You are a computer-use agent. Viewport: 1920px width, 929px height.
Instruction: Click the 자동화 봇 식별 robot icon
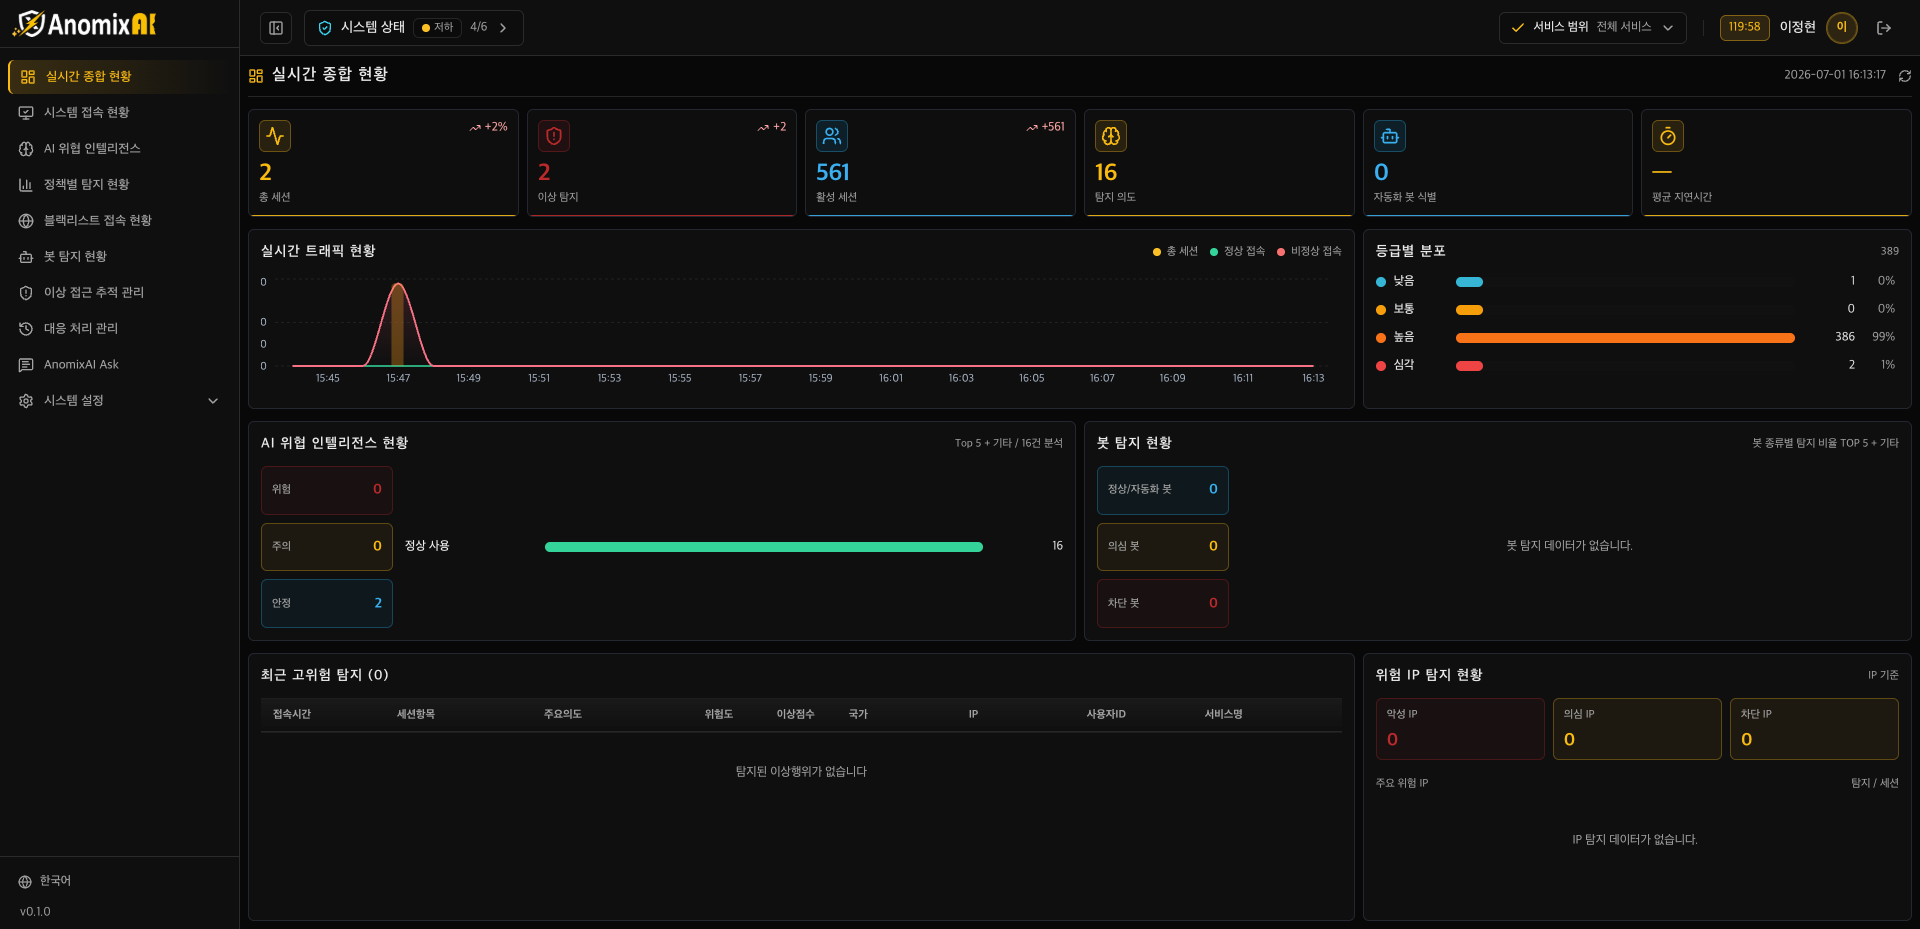[1390, 136]
